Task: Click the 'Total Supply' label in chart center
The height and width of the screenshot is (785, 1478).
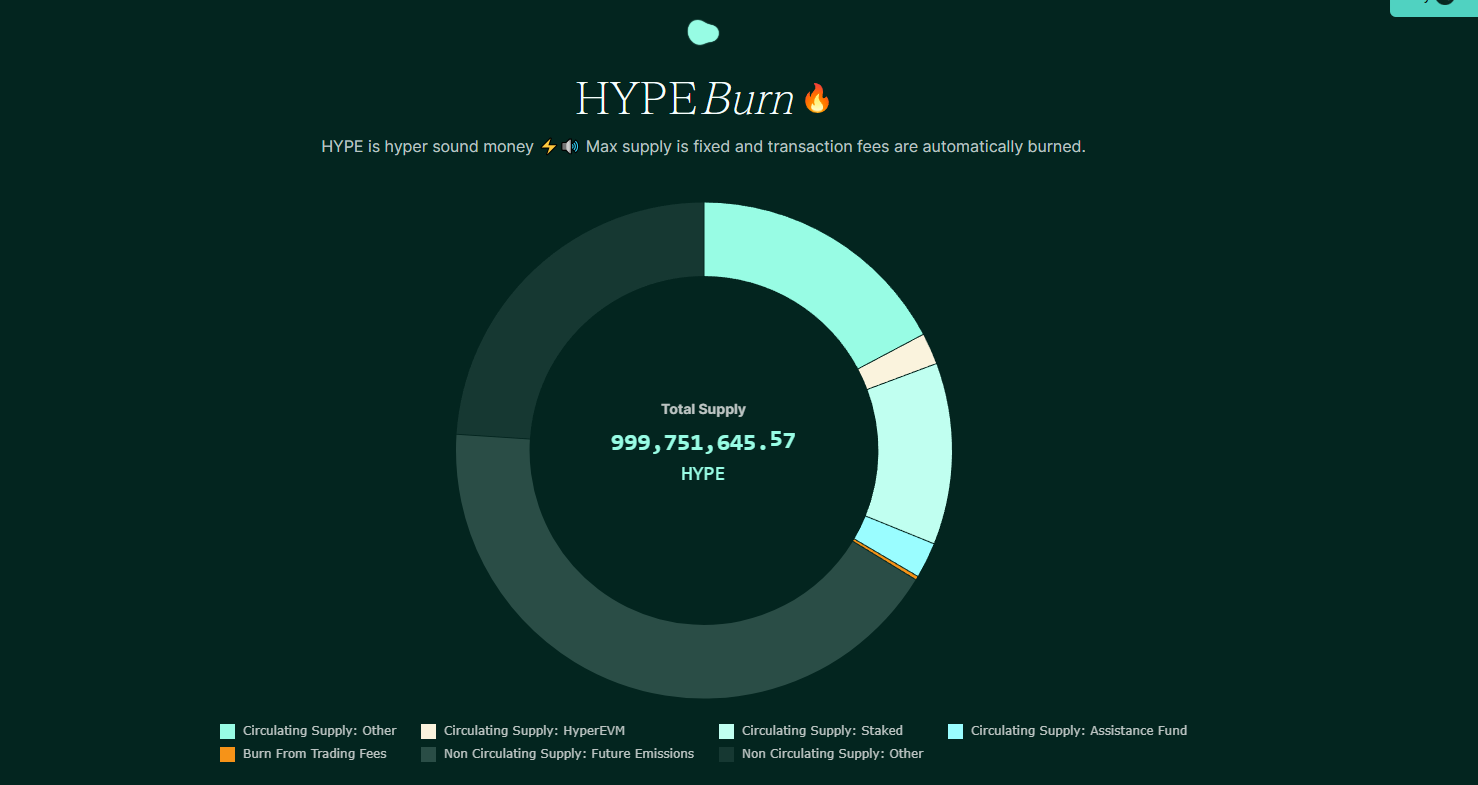Action: point(703,409)
